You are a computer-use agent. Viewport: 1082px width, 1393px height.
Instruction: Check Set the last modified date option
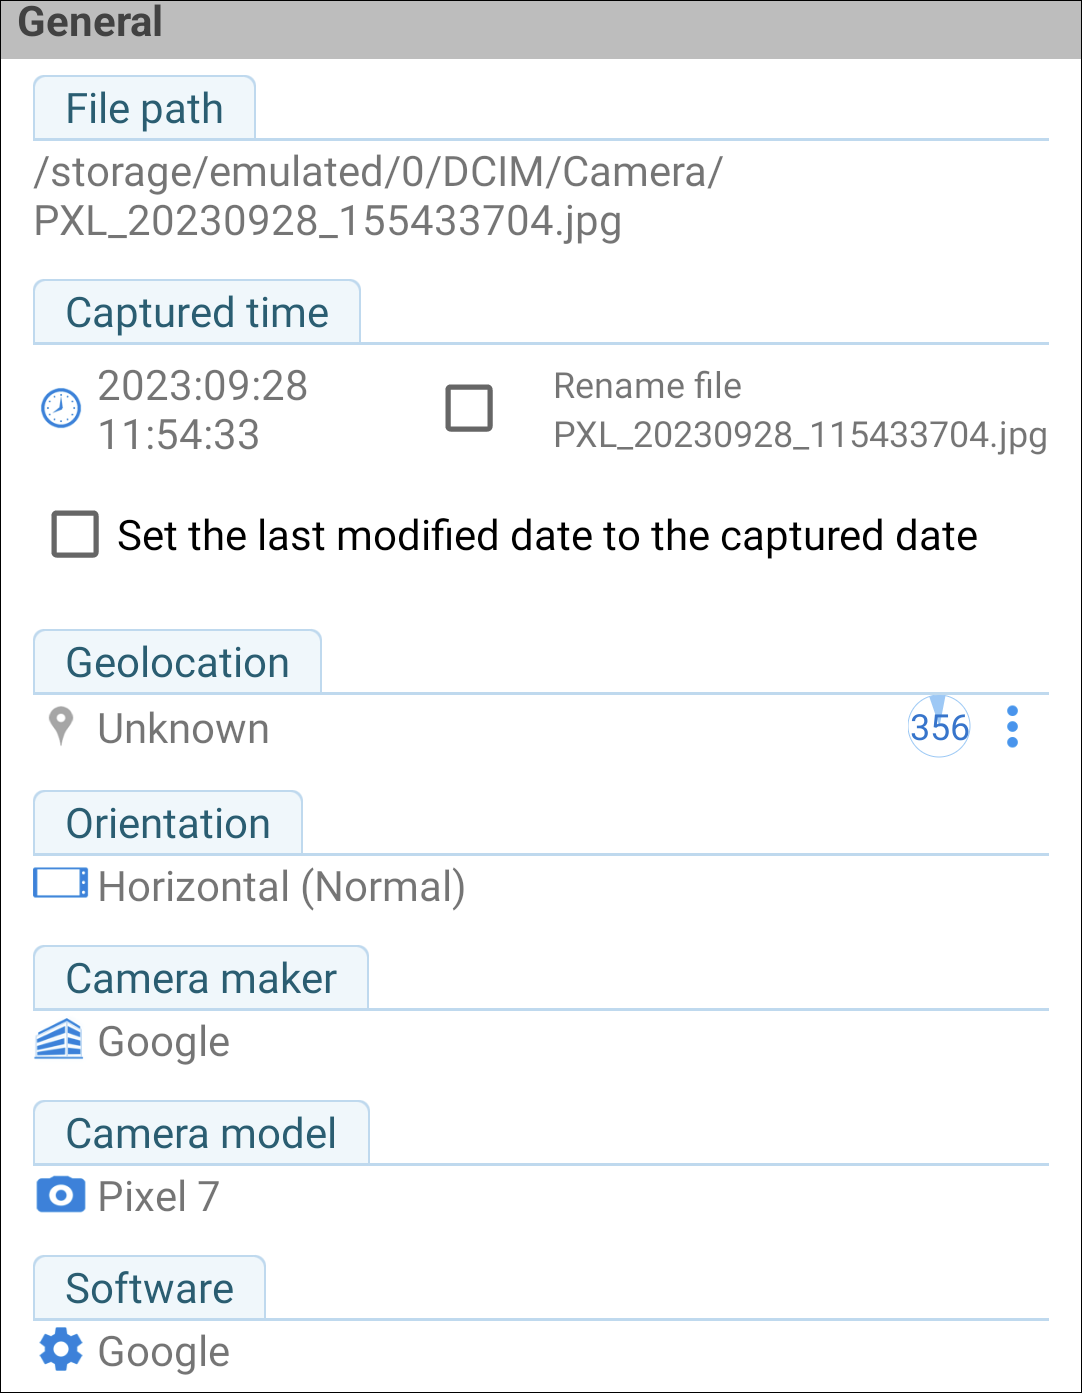(75, 535)
